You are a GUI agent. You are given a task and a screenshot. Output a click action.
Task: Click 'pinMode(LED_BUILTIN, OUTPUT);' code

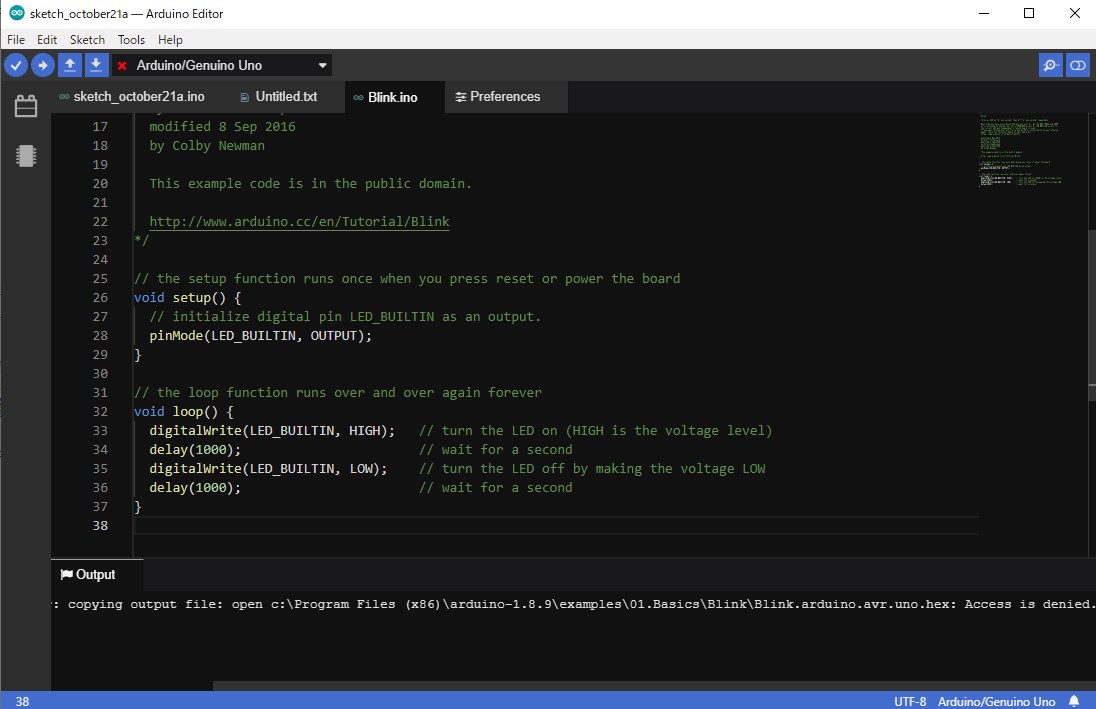click(x=260, y=336)
